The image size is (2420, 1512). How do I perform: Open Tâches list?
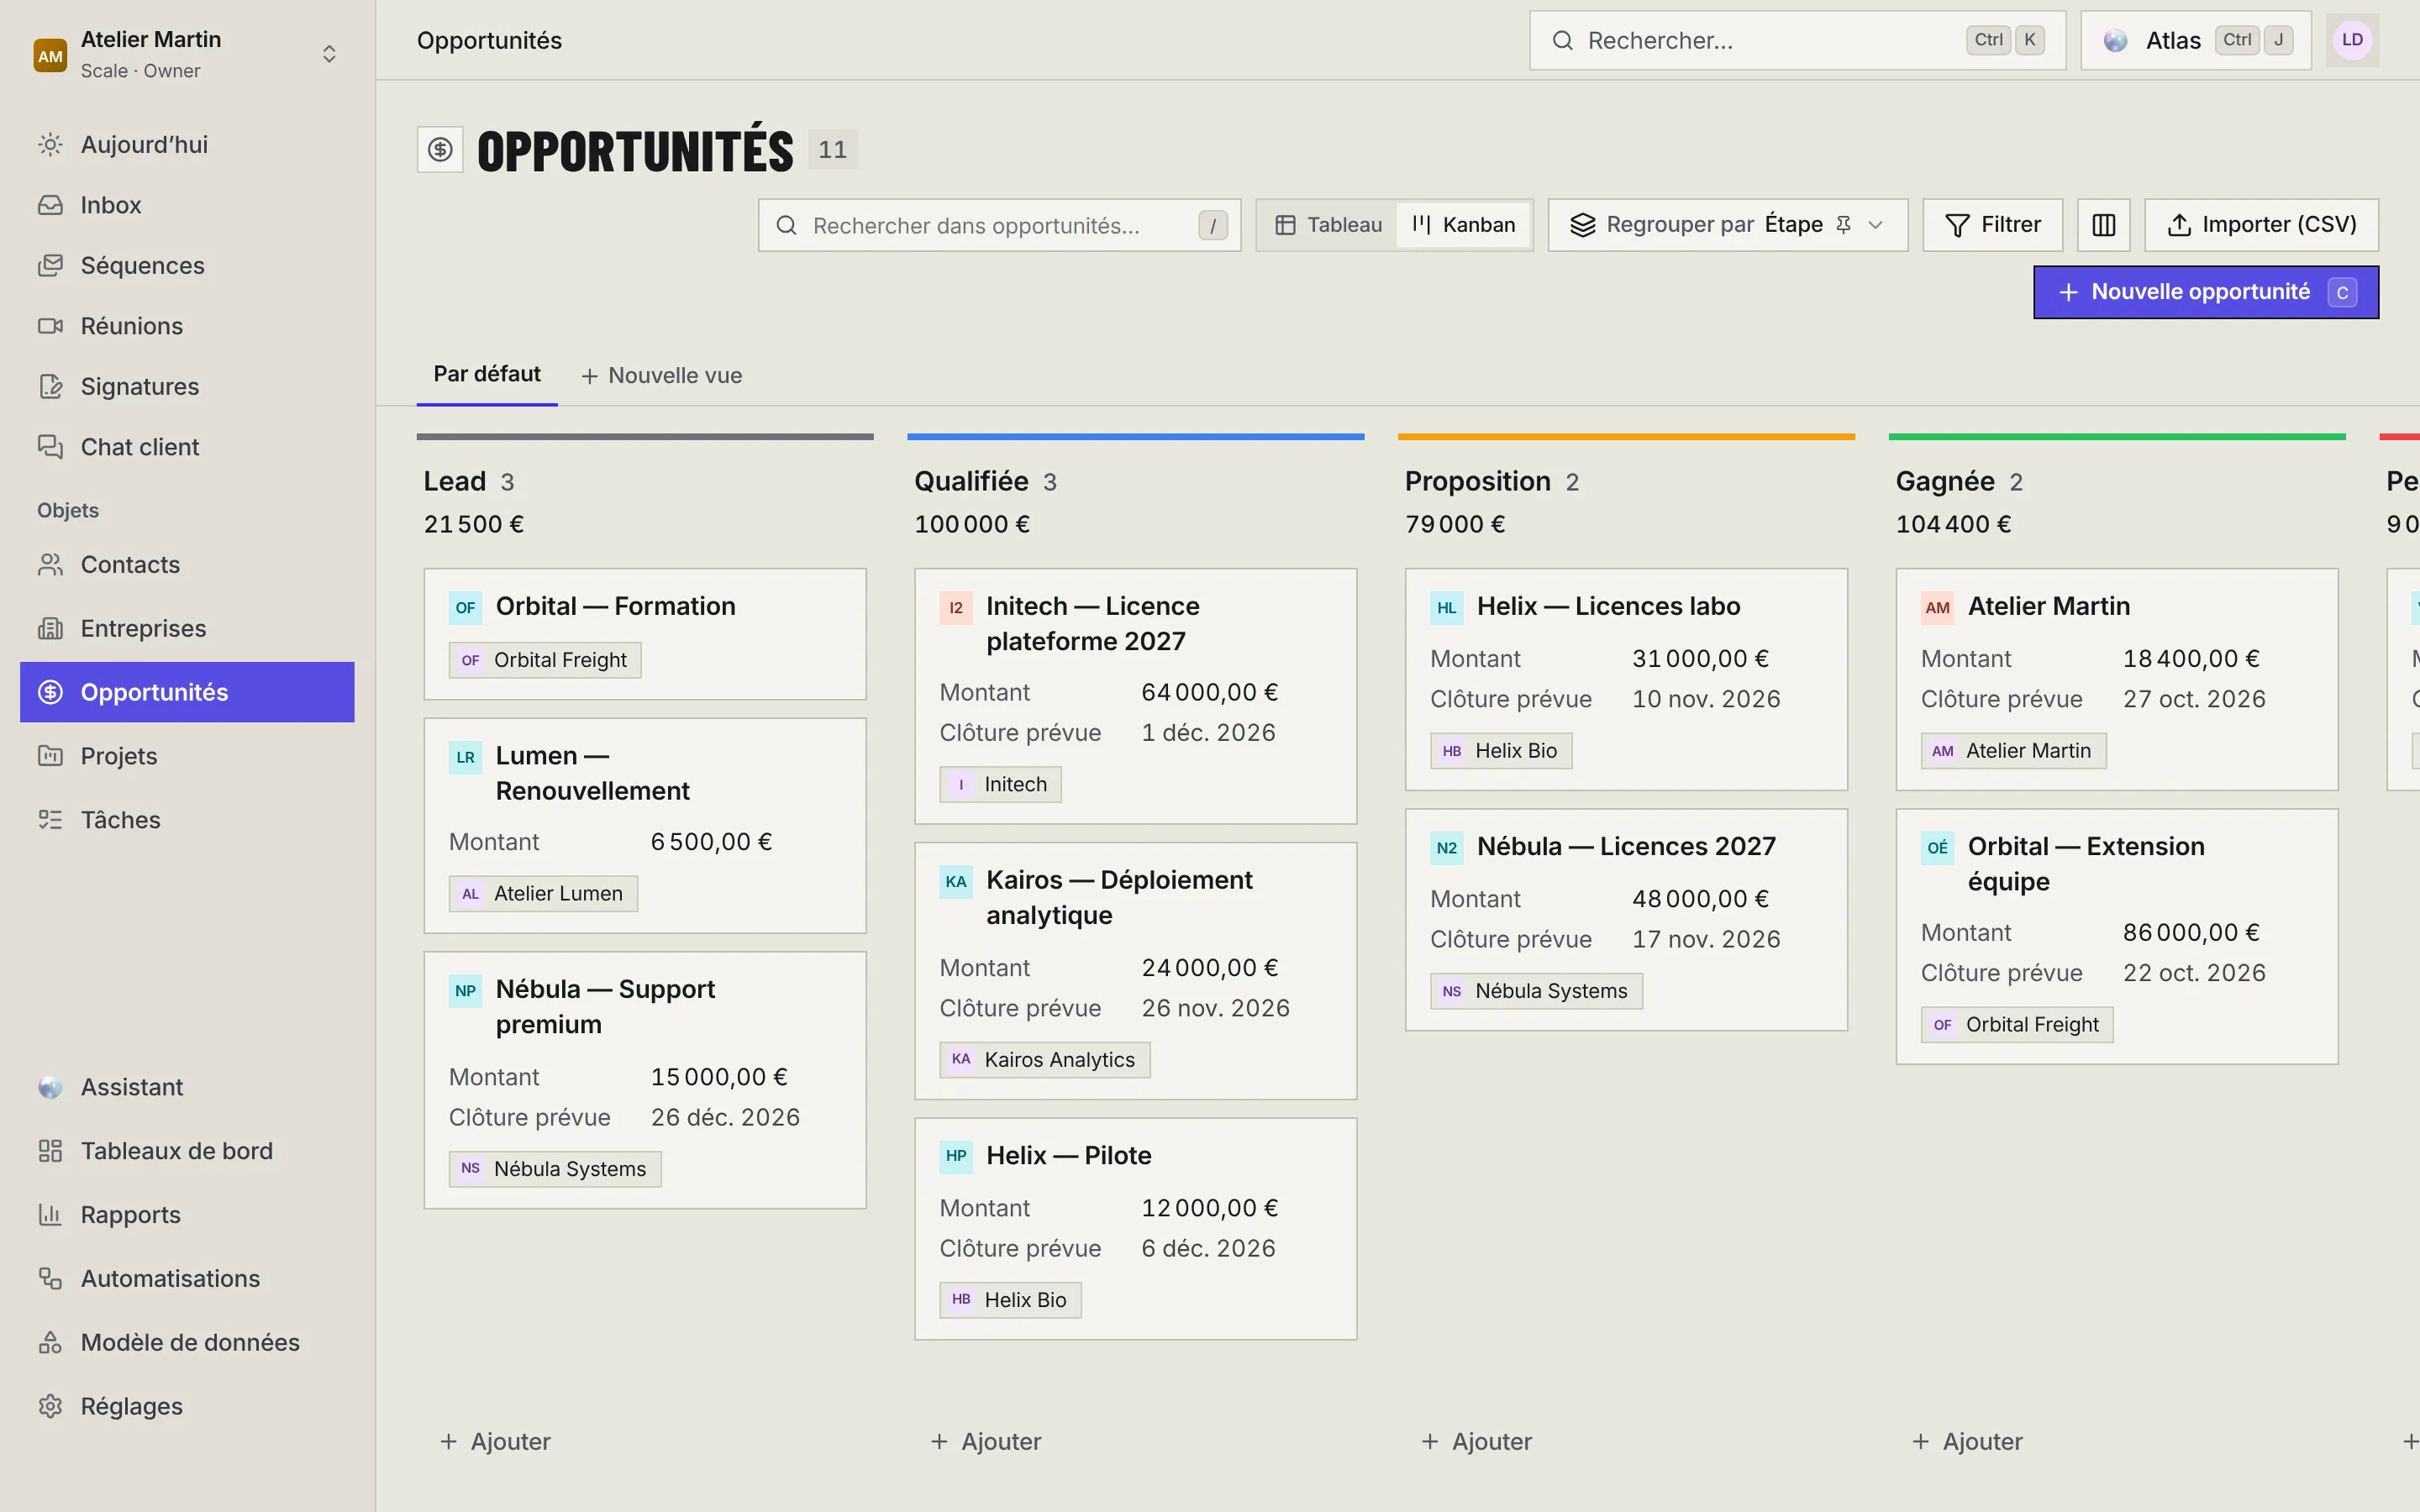[x=187, y=820]
